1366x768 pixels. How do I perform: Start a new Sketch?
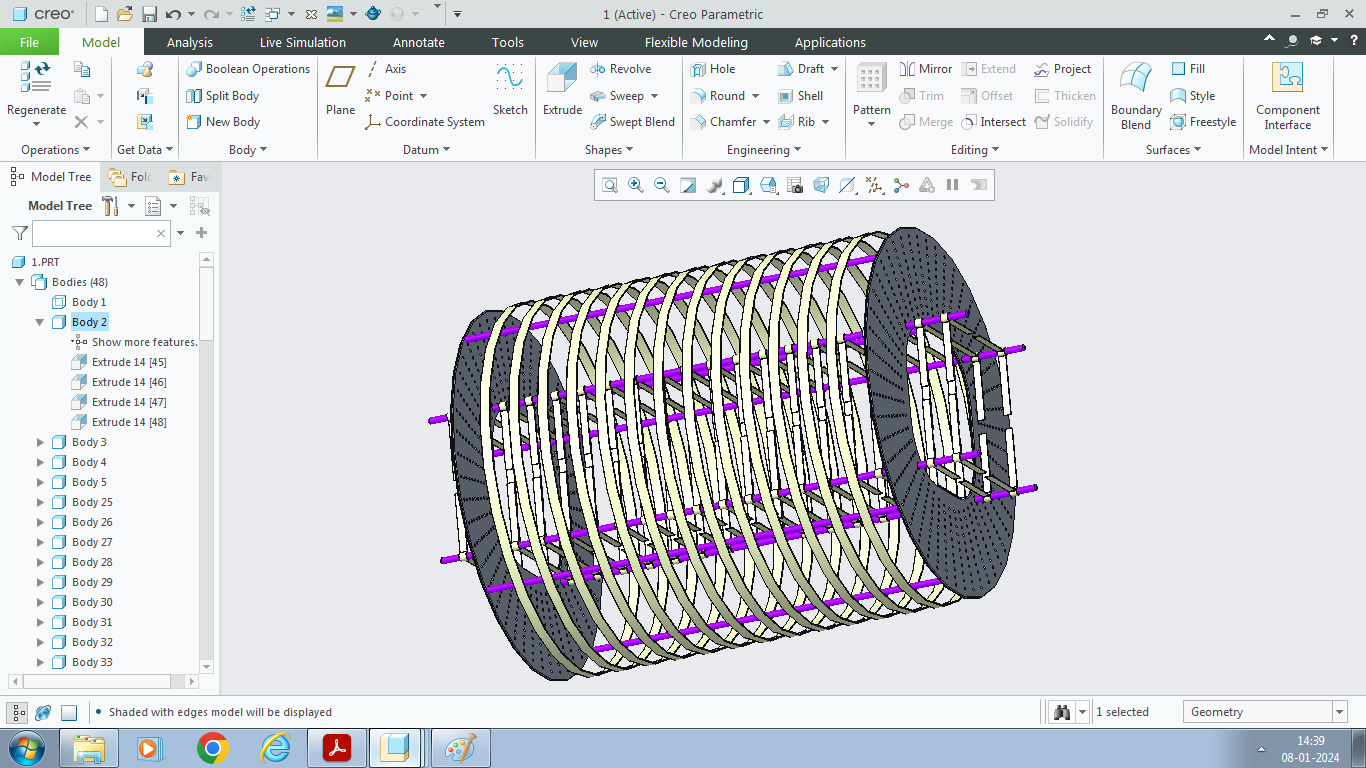click(x=510, y=90)
